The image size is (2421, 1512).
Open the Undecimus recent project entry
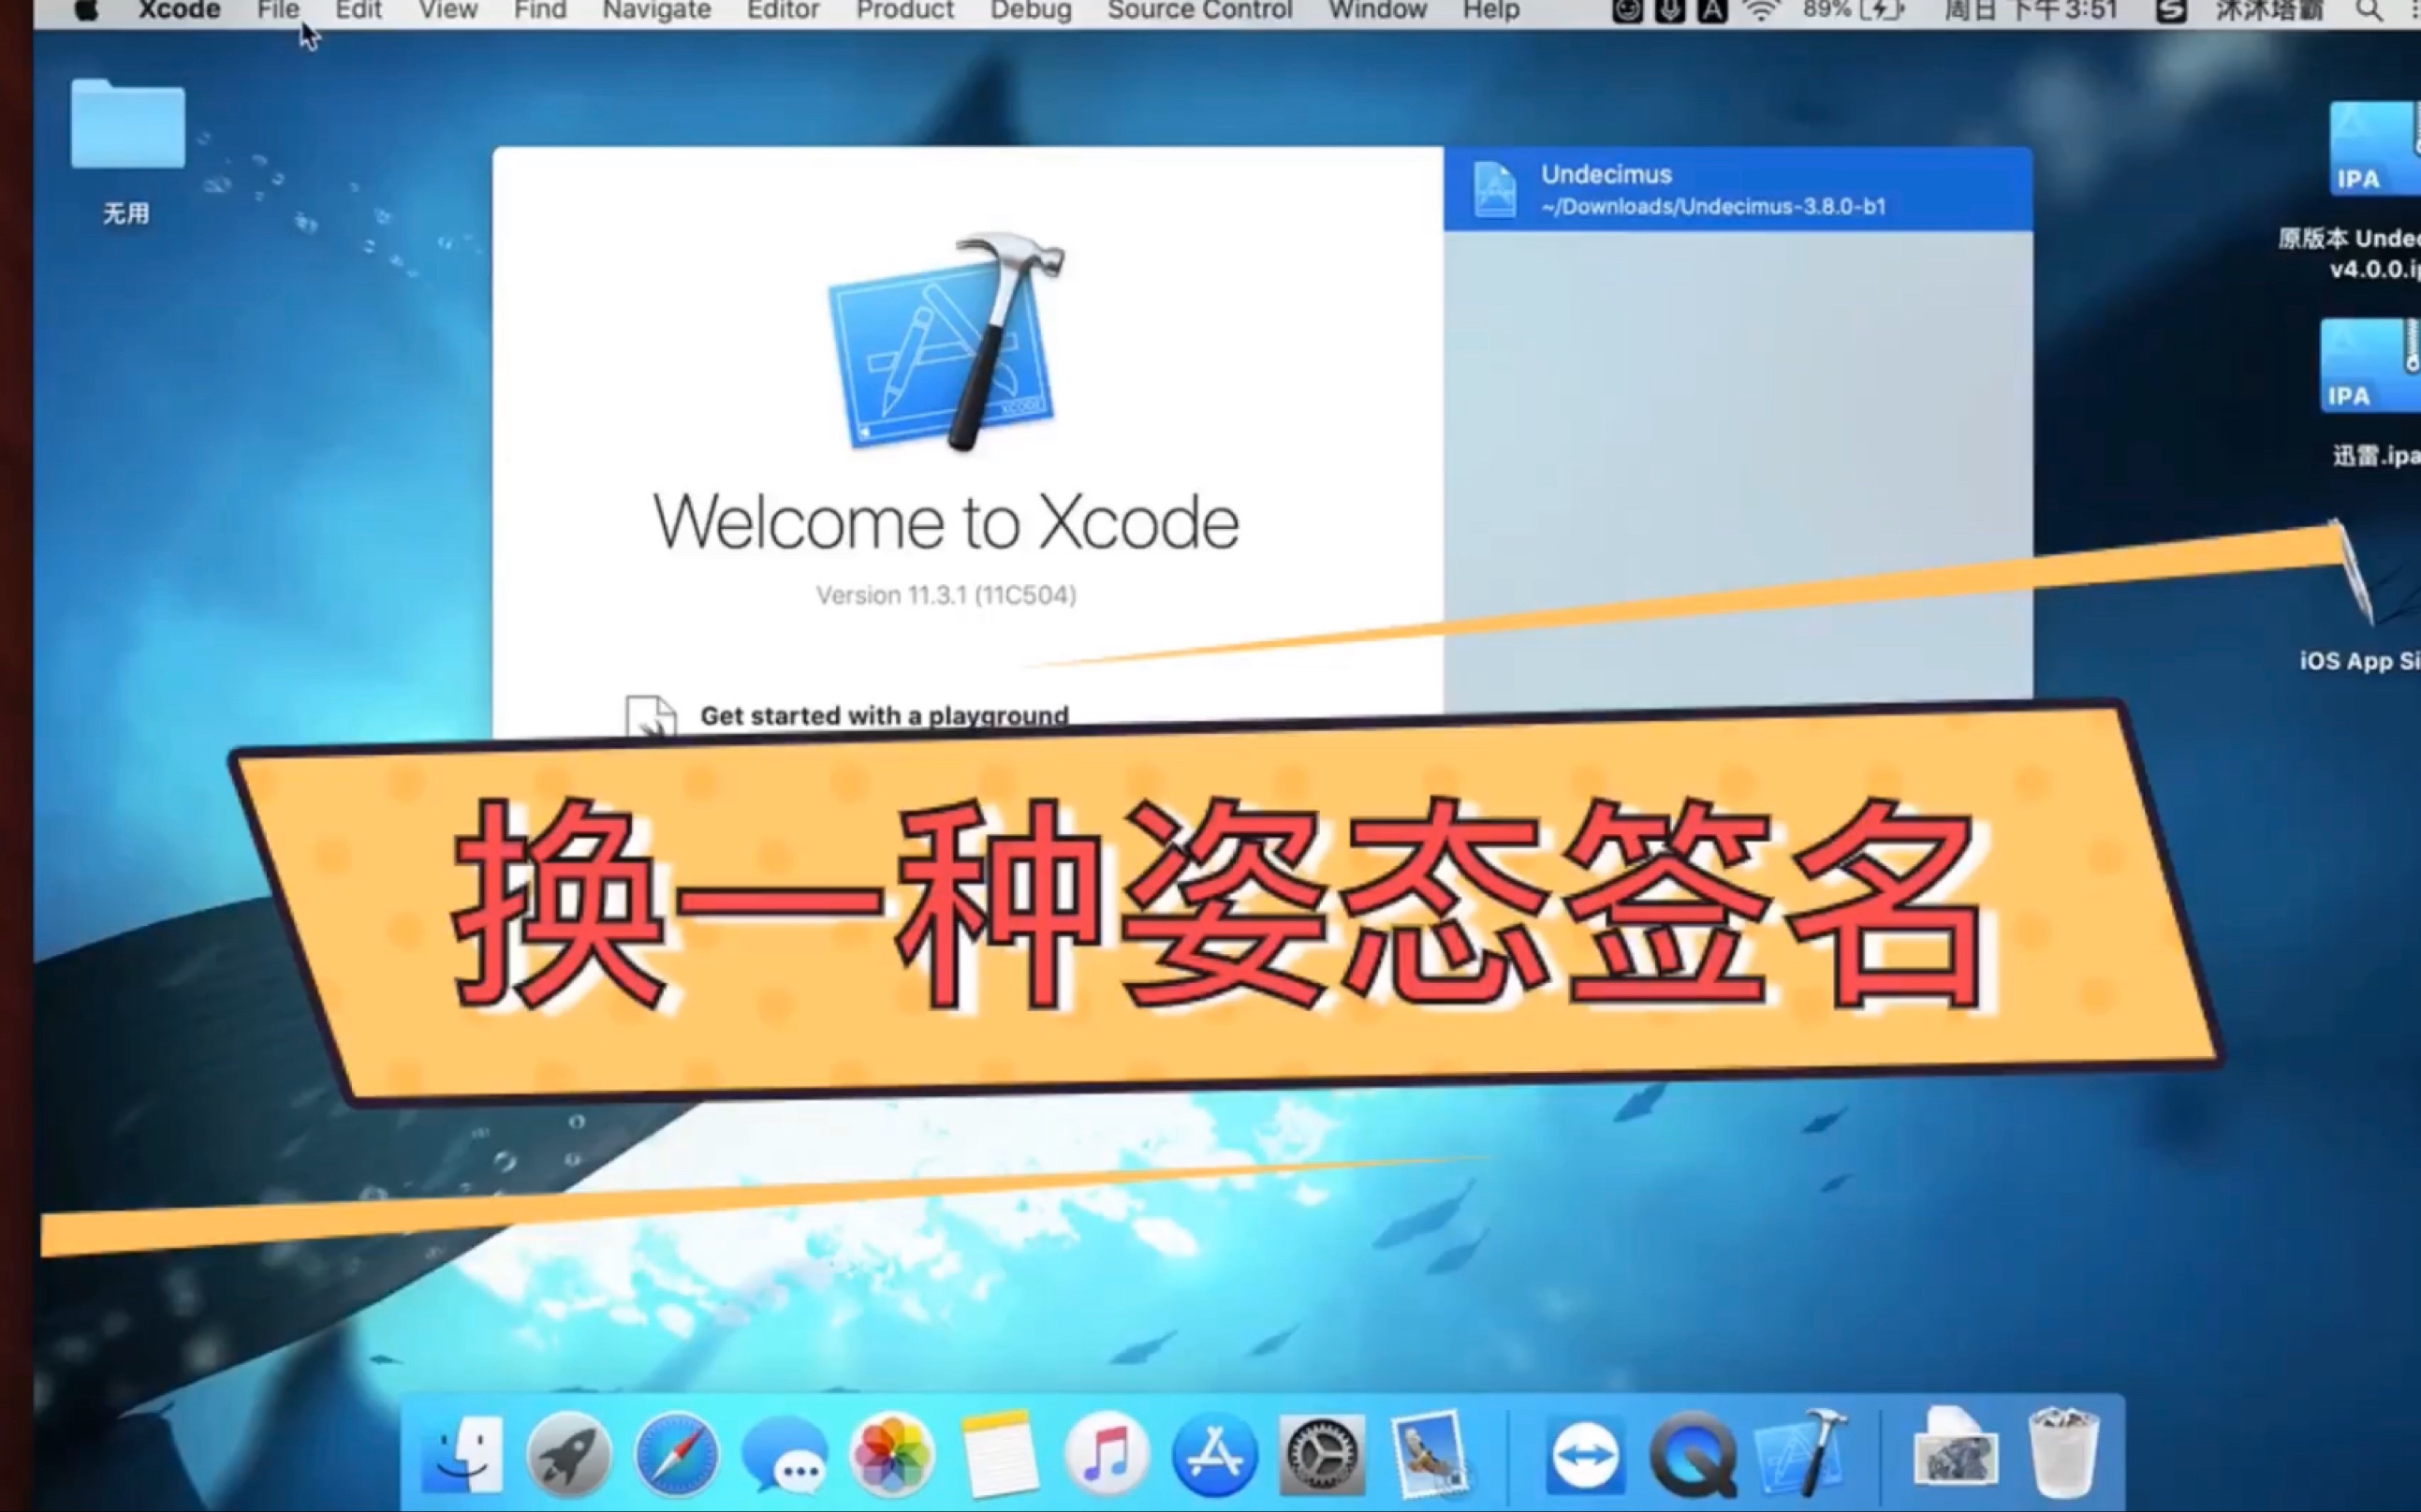(x=1737, y=189)
